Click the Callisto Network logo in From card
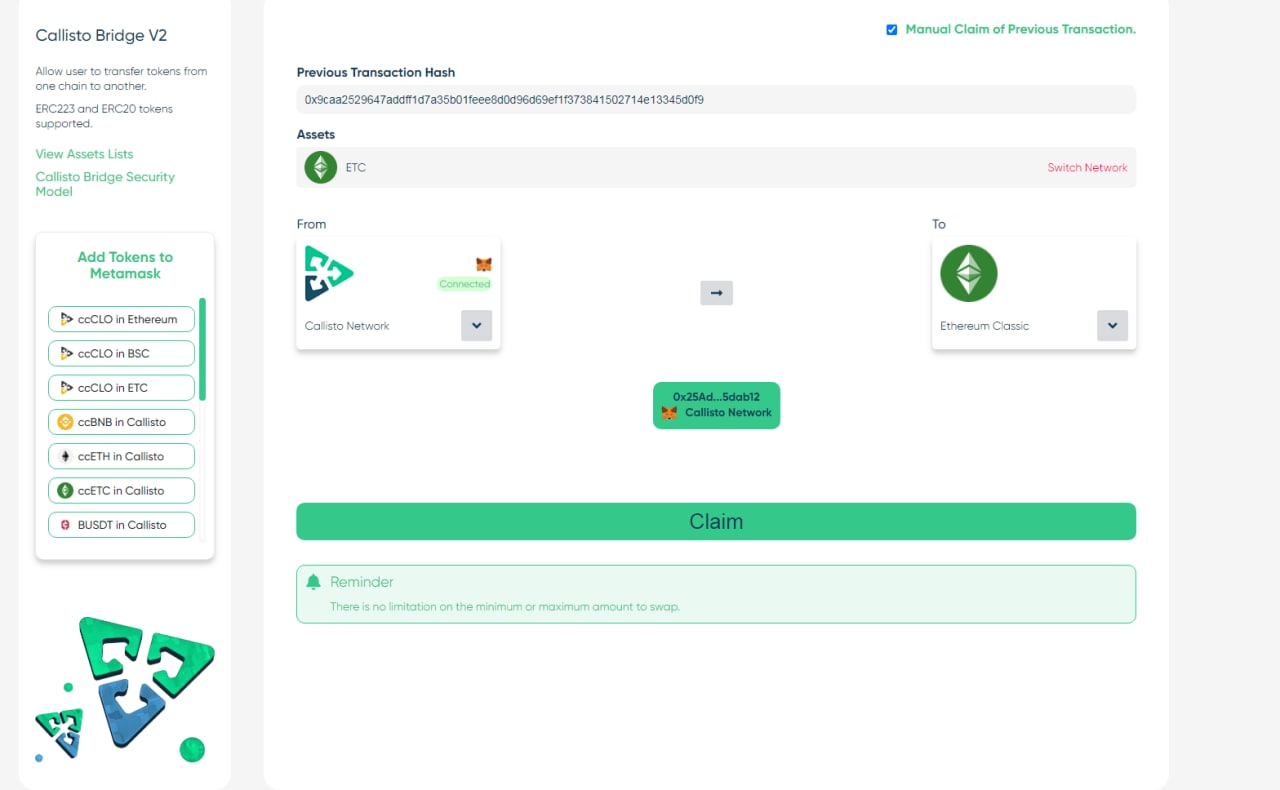Screen dimensions: 1280x790 [x=329, y=273]
